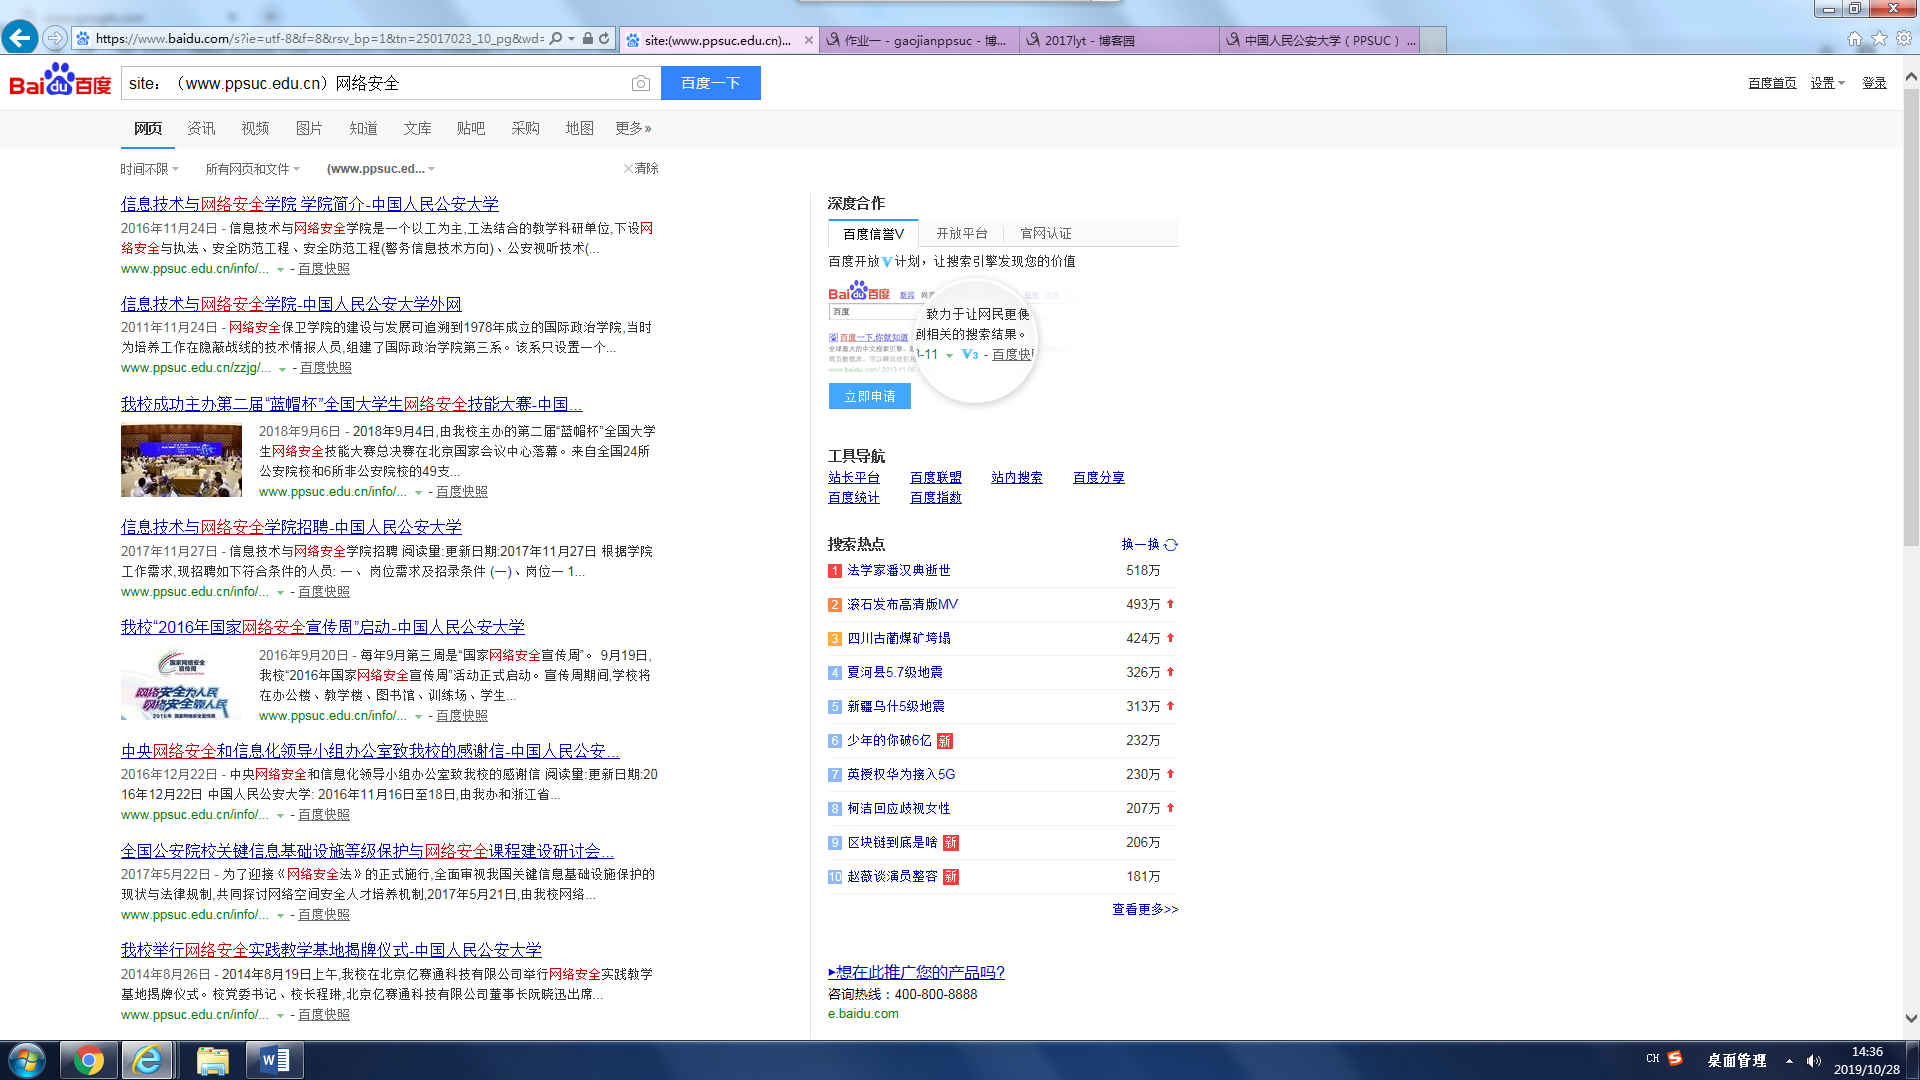The image size is (1920, 1080).
Task: Click the page refresh icon in address bar
Action: pyautogui.click(x=604, y=39)
